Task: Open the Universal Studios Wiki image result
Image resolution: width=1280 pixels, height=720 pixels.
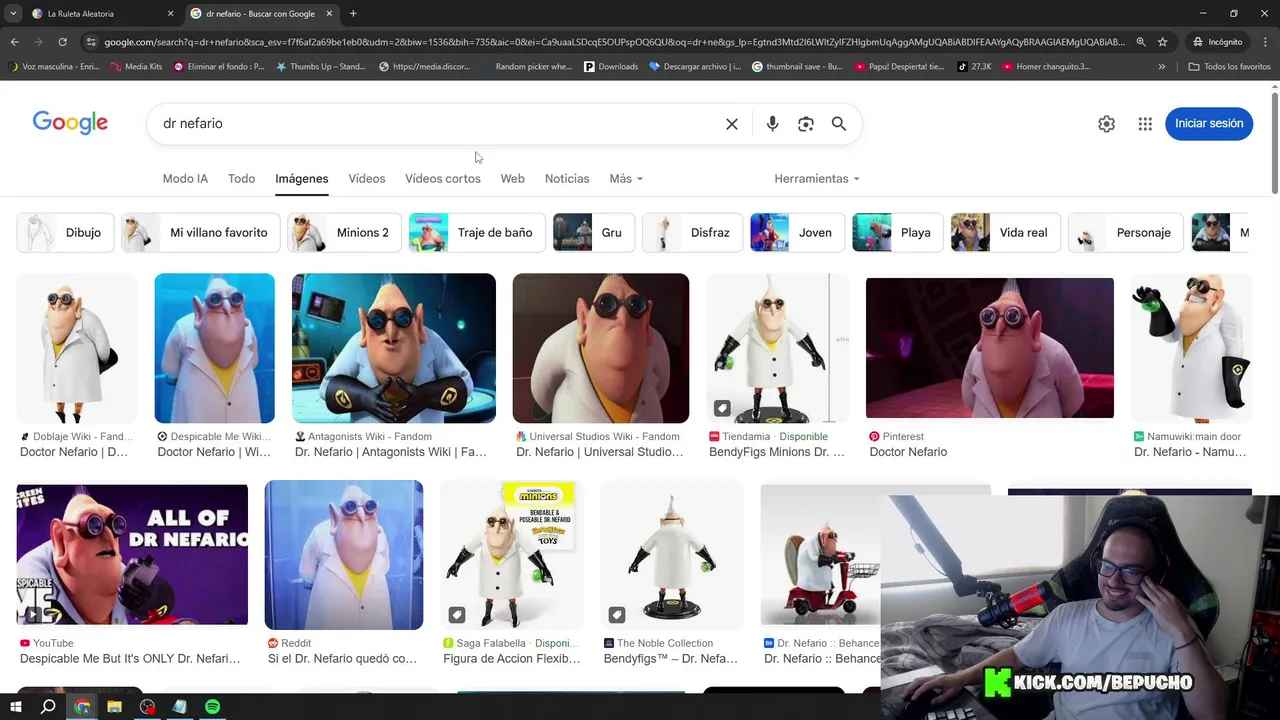Action: [601, 348]
